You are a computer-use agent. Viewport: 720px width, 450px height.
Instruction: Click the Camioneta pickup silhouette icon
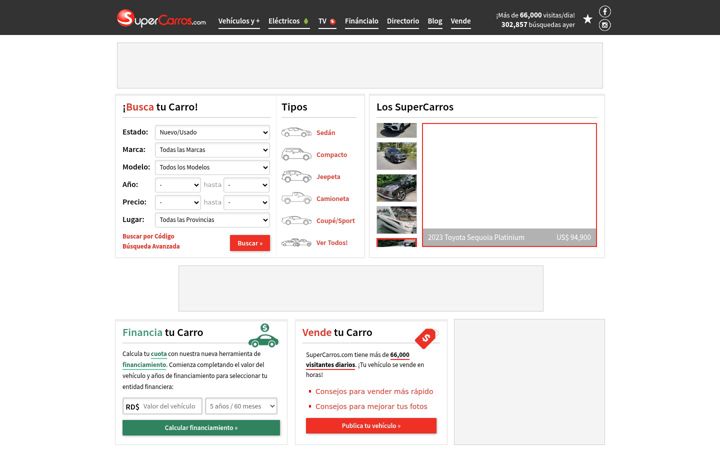coord(296,198)
